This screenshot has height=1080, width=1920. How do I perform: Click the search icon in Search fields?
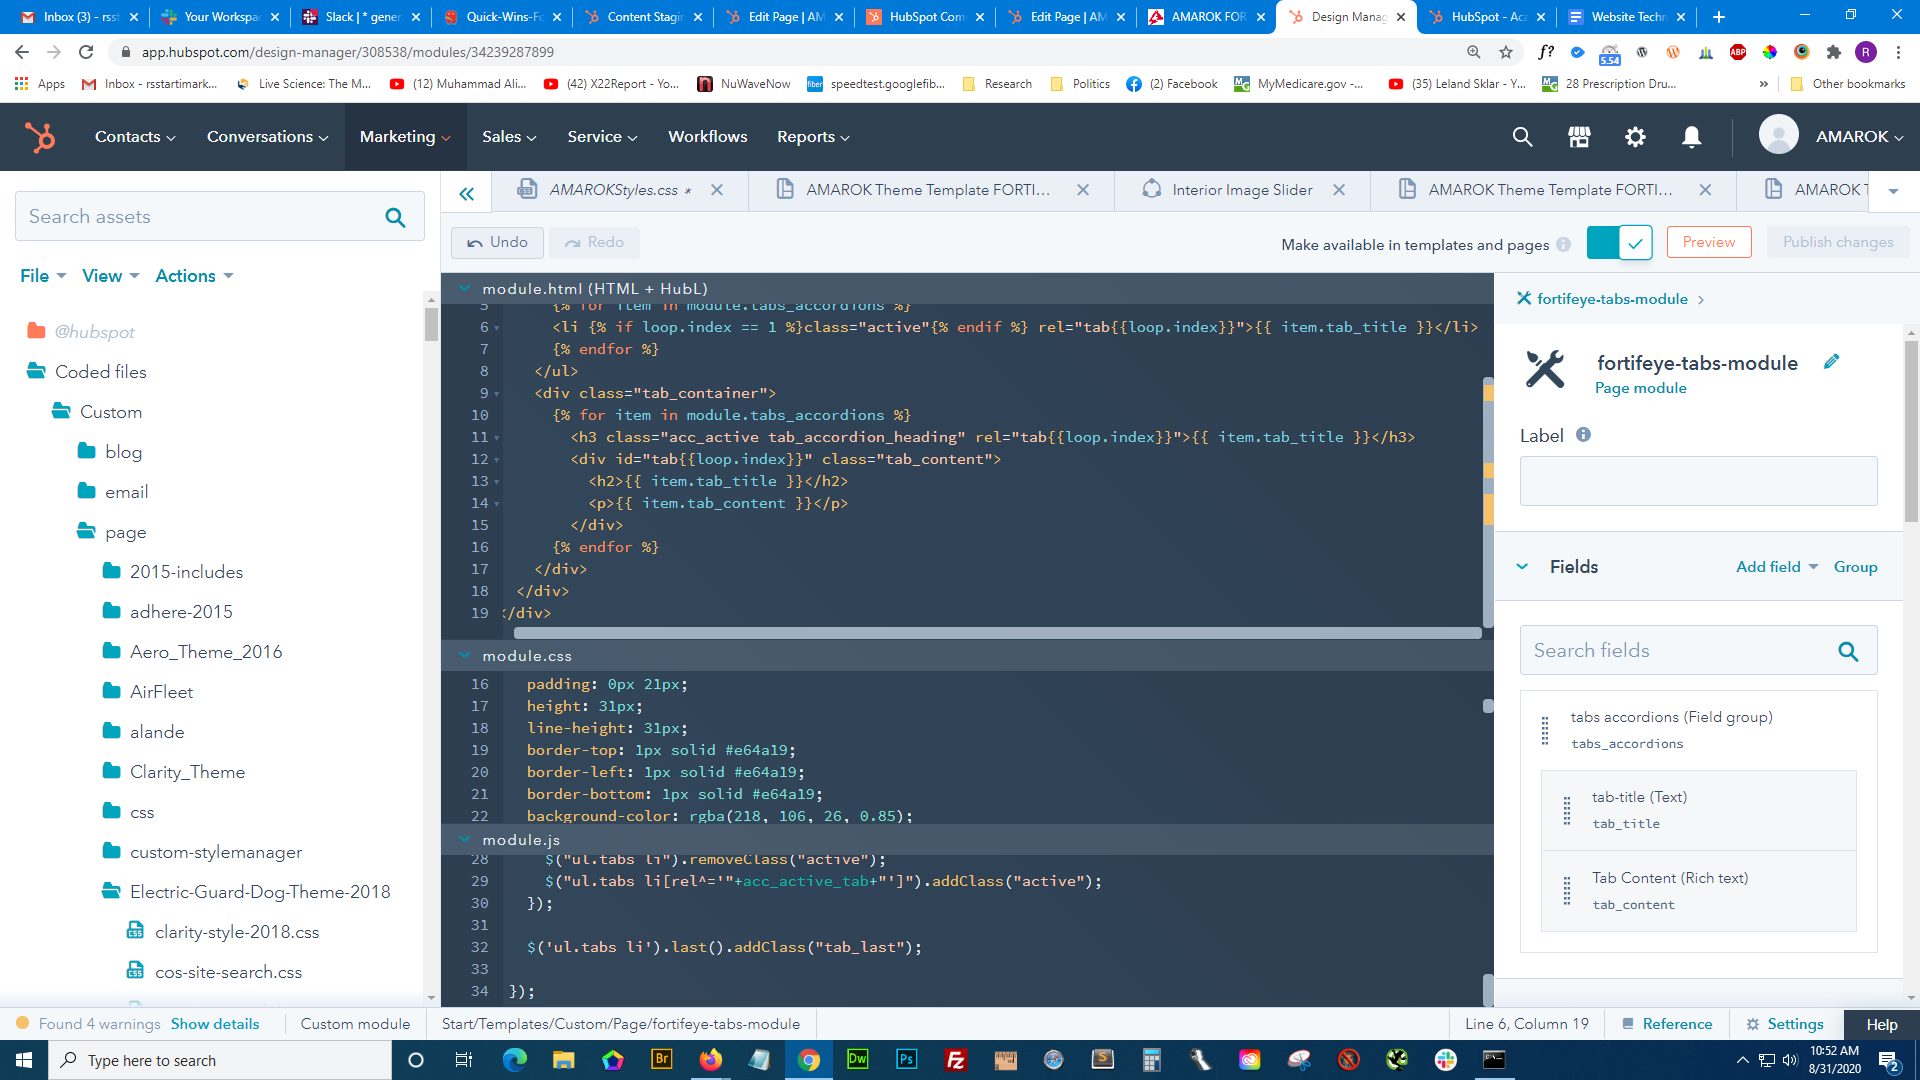tap(1847, 652)
